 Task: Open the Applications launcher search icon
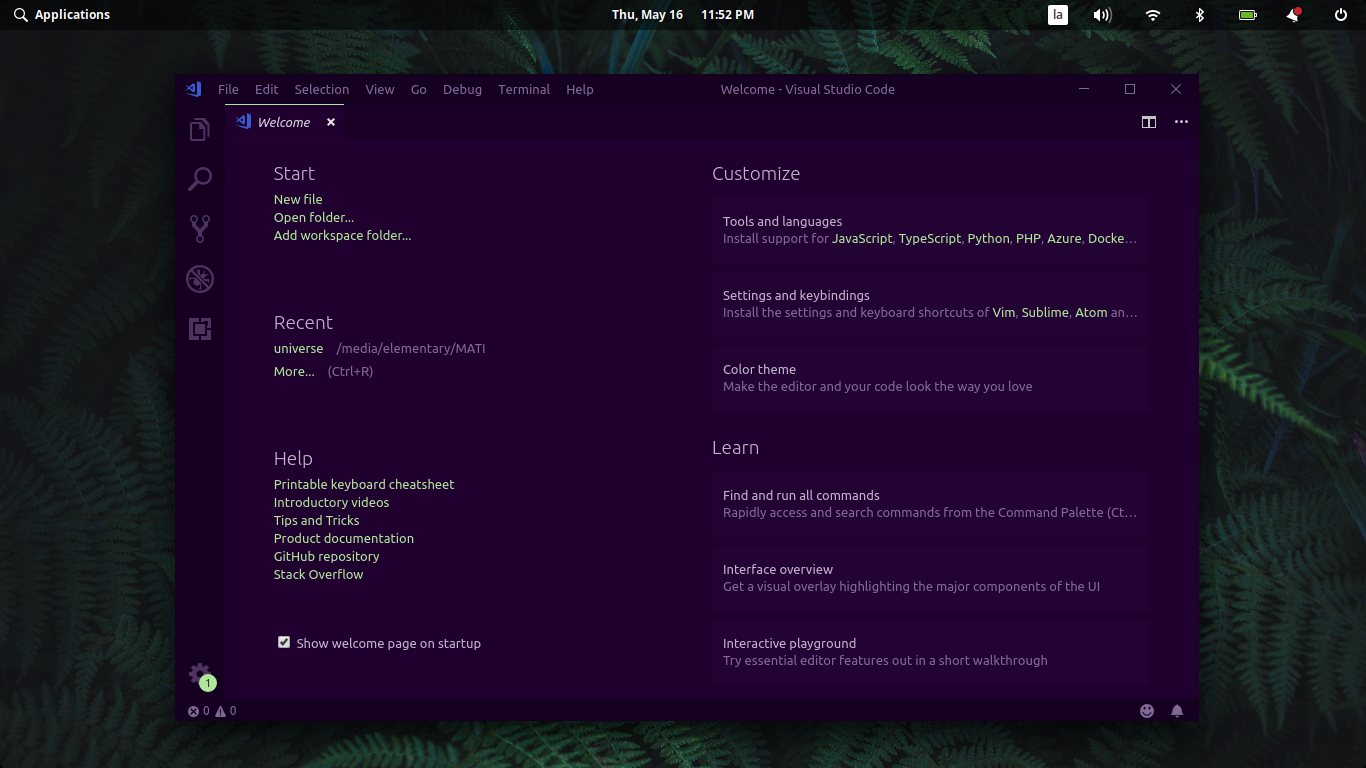(20, 15)
